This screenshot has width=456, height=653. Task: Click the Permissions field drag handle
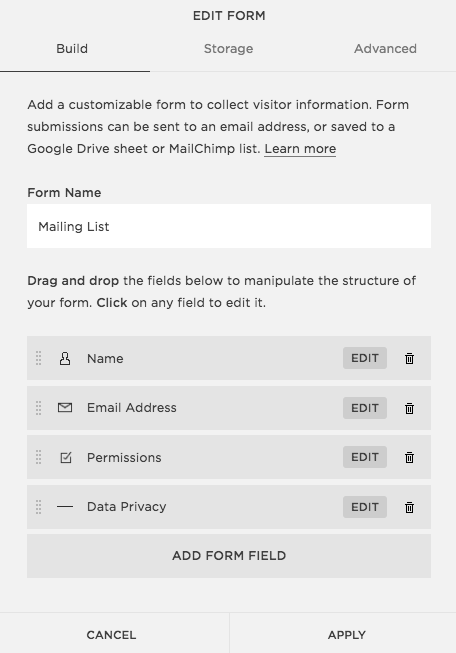point(38,457)
